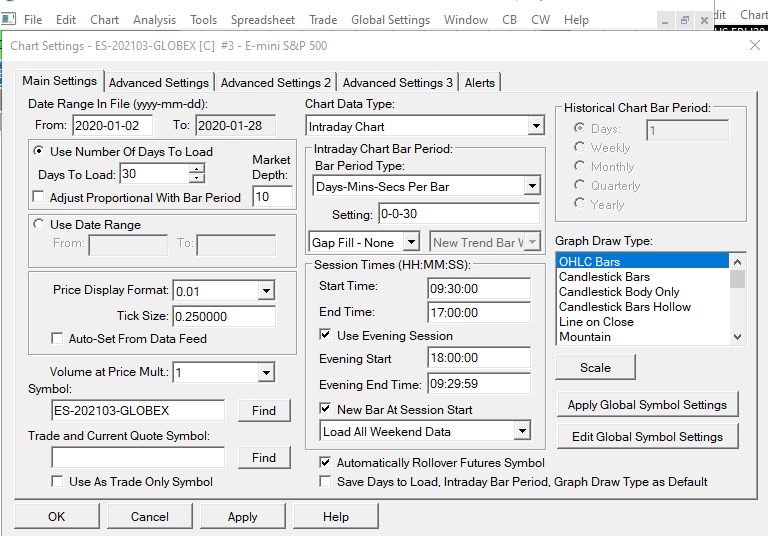The width and height of the screenshot is (768, 536).
Task: Click the Start Time field
Action: [479, 289]
